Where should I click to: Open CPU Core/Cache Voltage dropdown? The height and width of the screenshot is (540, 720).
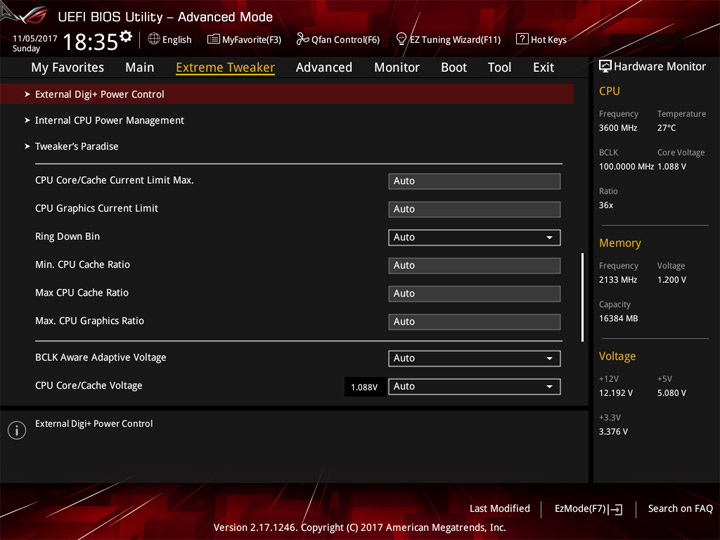click(x=474, y=387)
